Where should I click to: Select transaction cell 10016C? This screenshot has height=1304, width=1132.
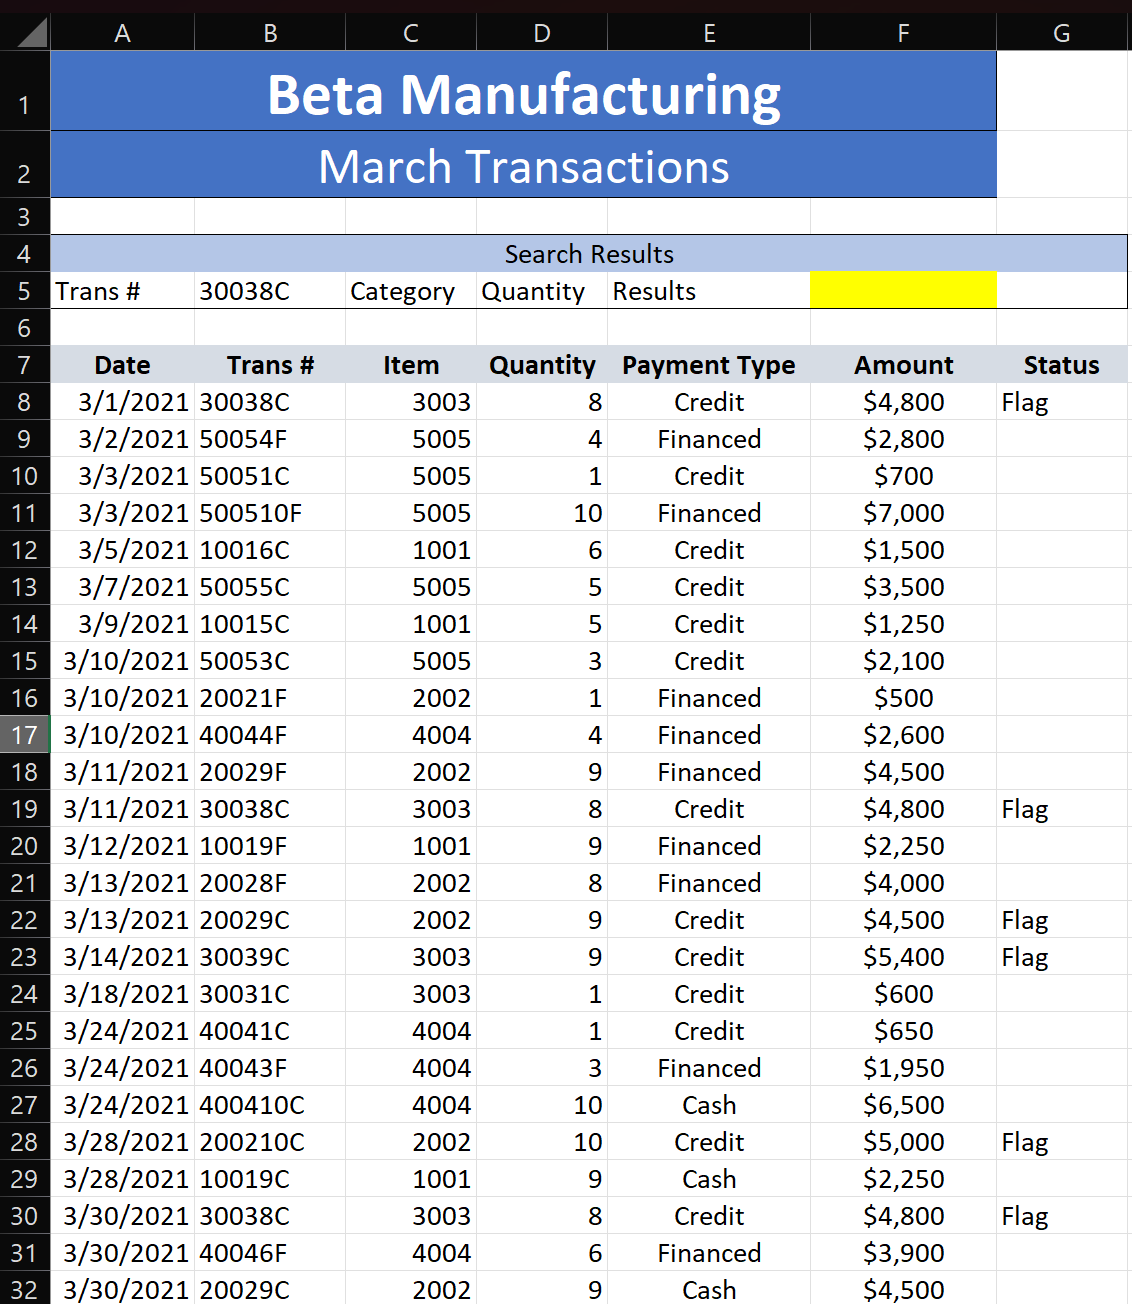270,550
